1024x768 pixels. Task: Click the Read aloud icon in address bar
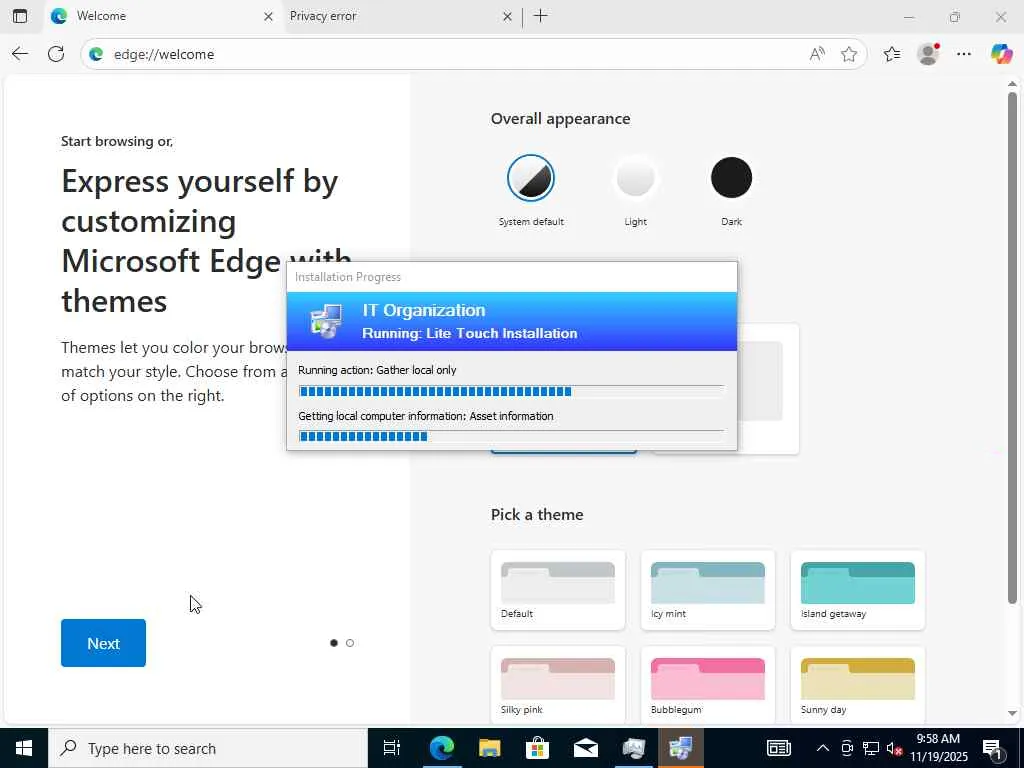816,54
